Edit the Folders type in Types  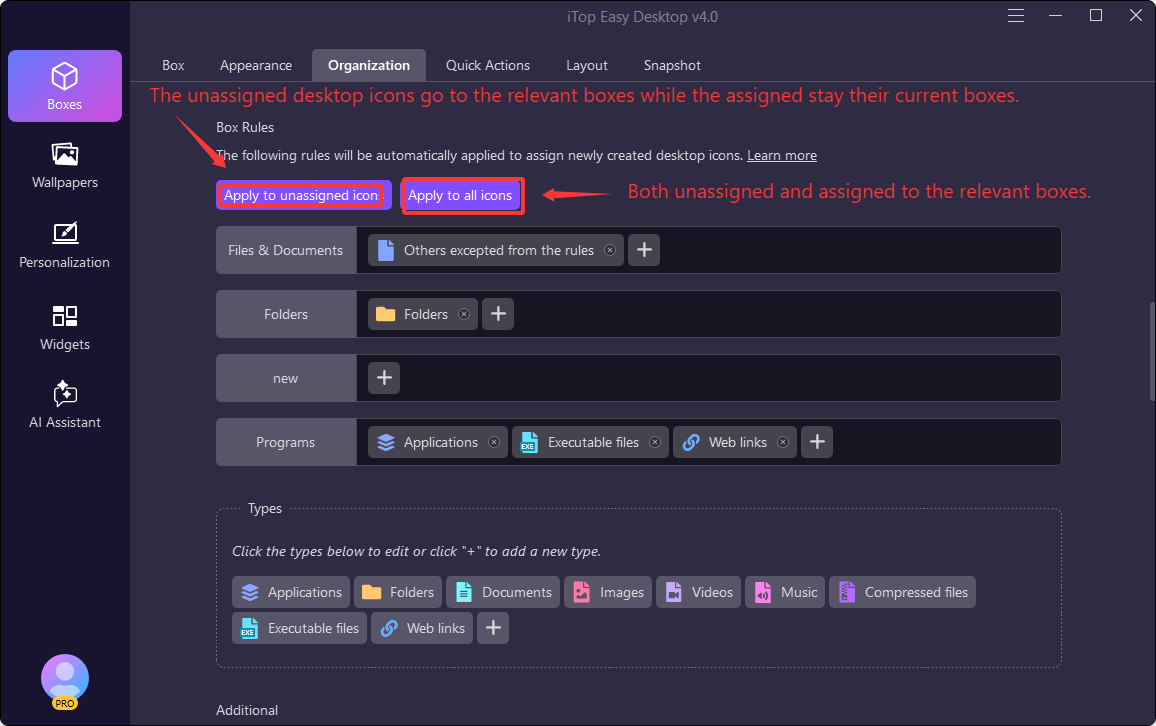397,592
